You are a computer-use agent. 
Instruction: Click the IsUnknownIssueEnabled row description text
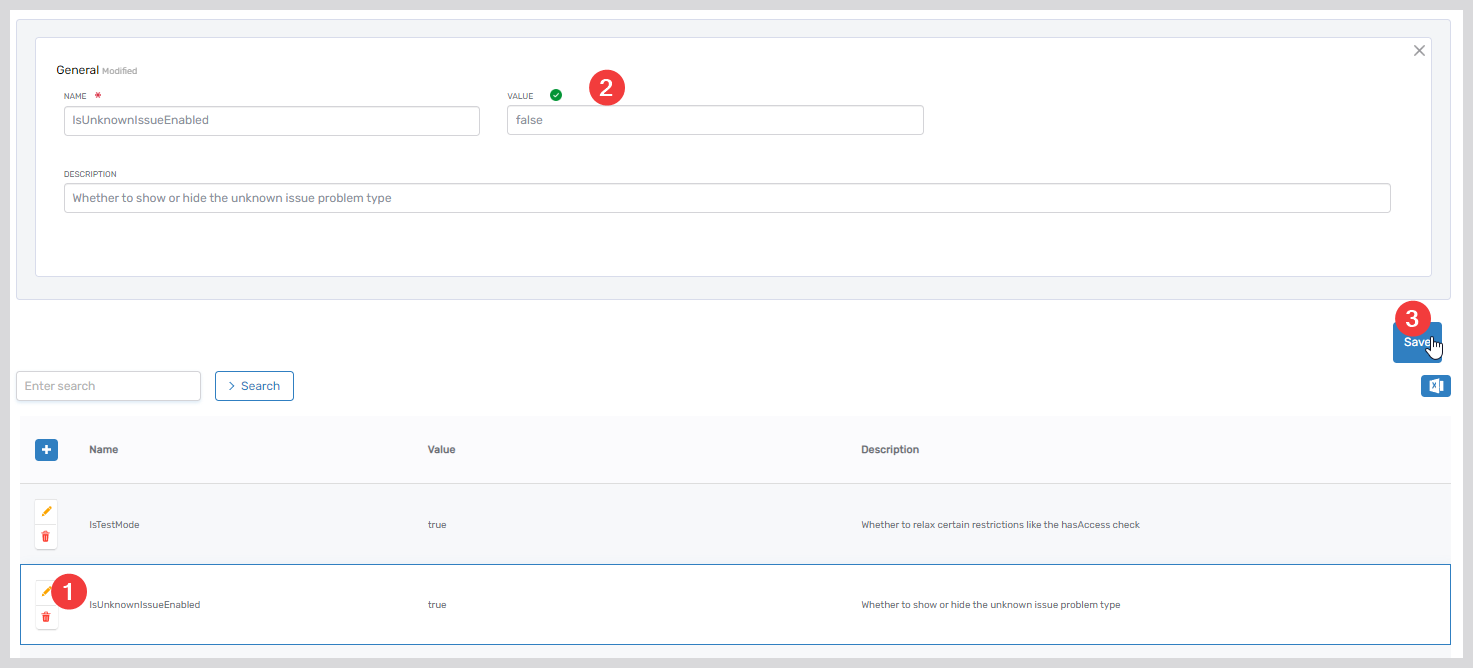pos(989,605)
